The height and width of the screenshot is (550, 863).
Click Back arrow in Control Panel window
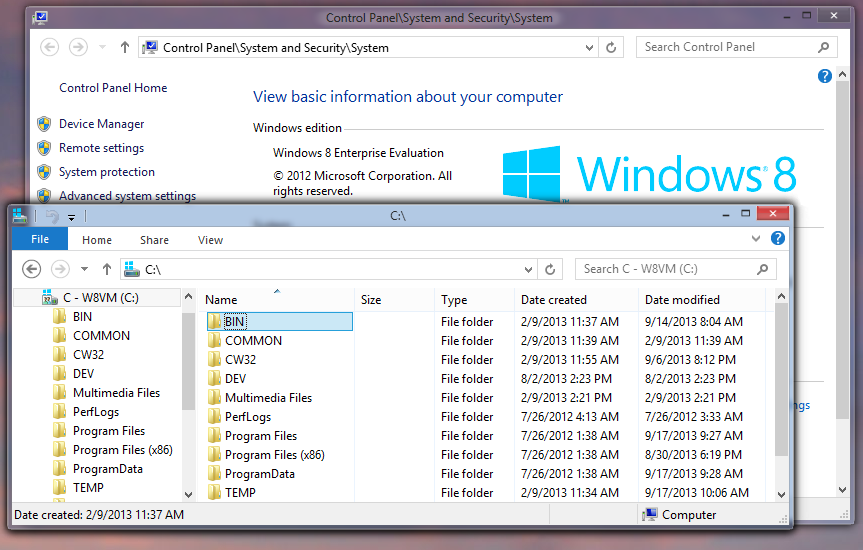point(50,47)
